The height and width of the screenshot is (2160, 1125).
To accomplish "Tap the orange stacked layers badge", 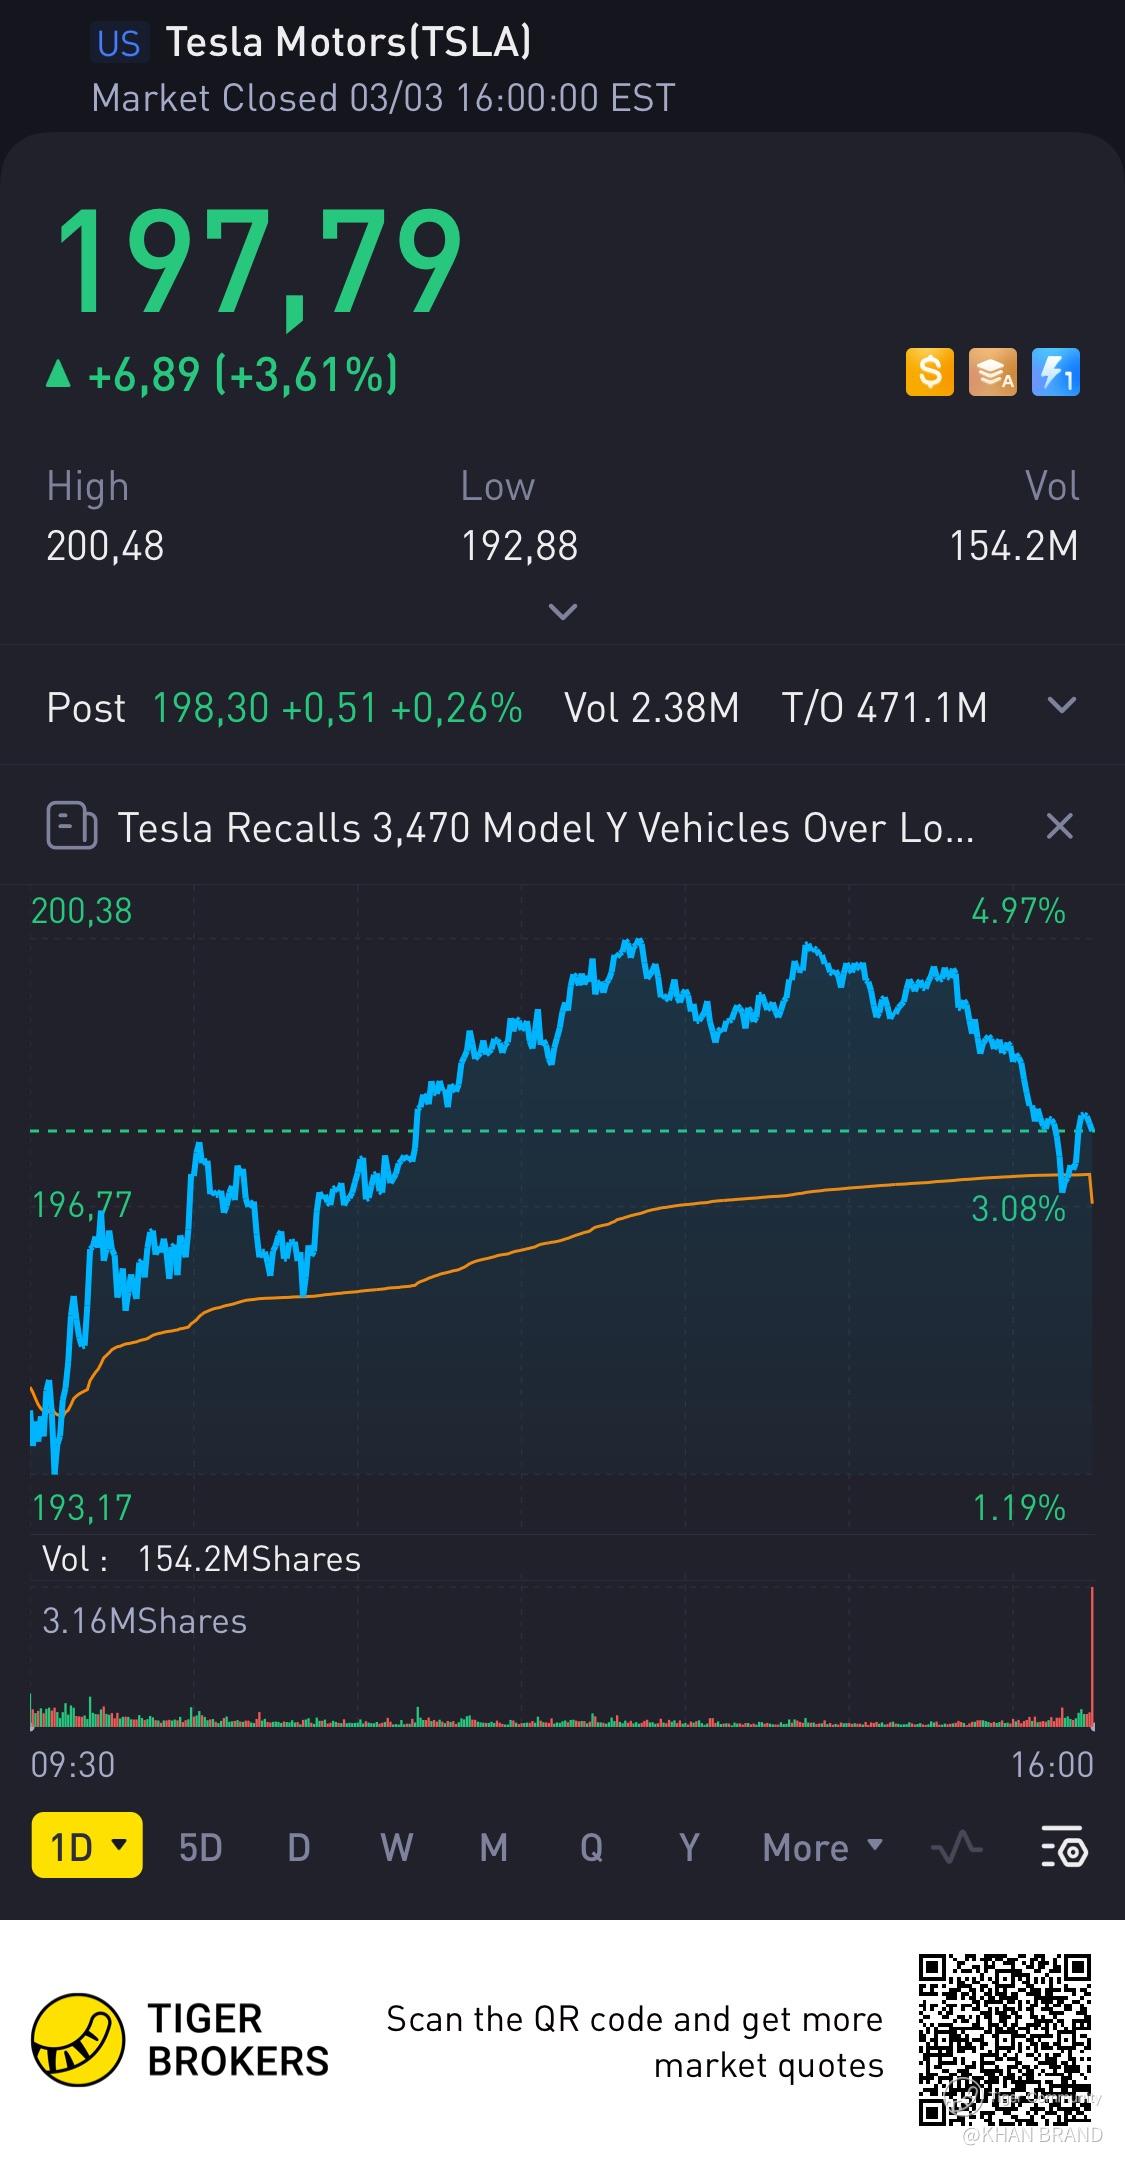I will 992,372.
